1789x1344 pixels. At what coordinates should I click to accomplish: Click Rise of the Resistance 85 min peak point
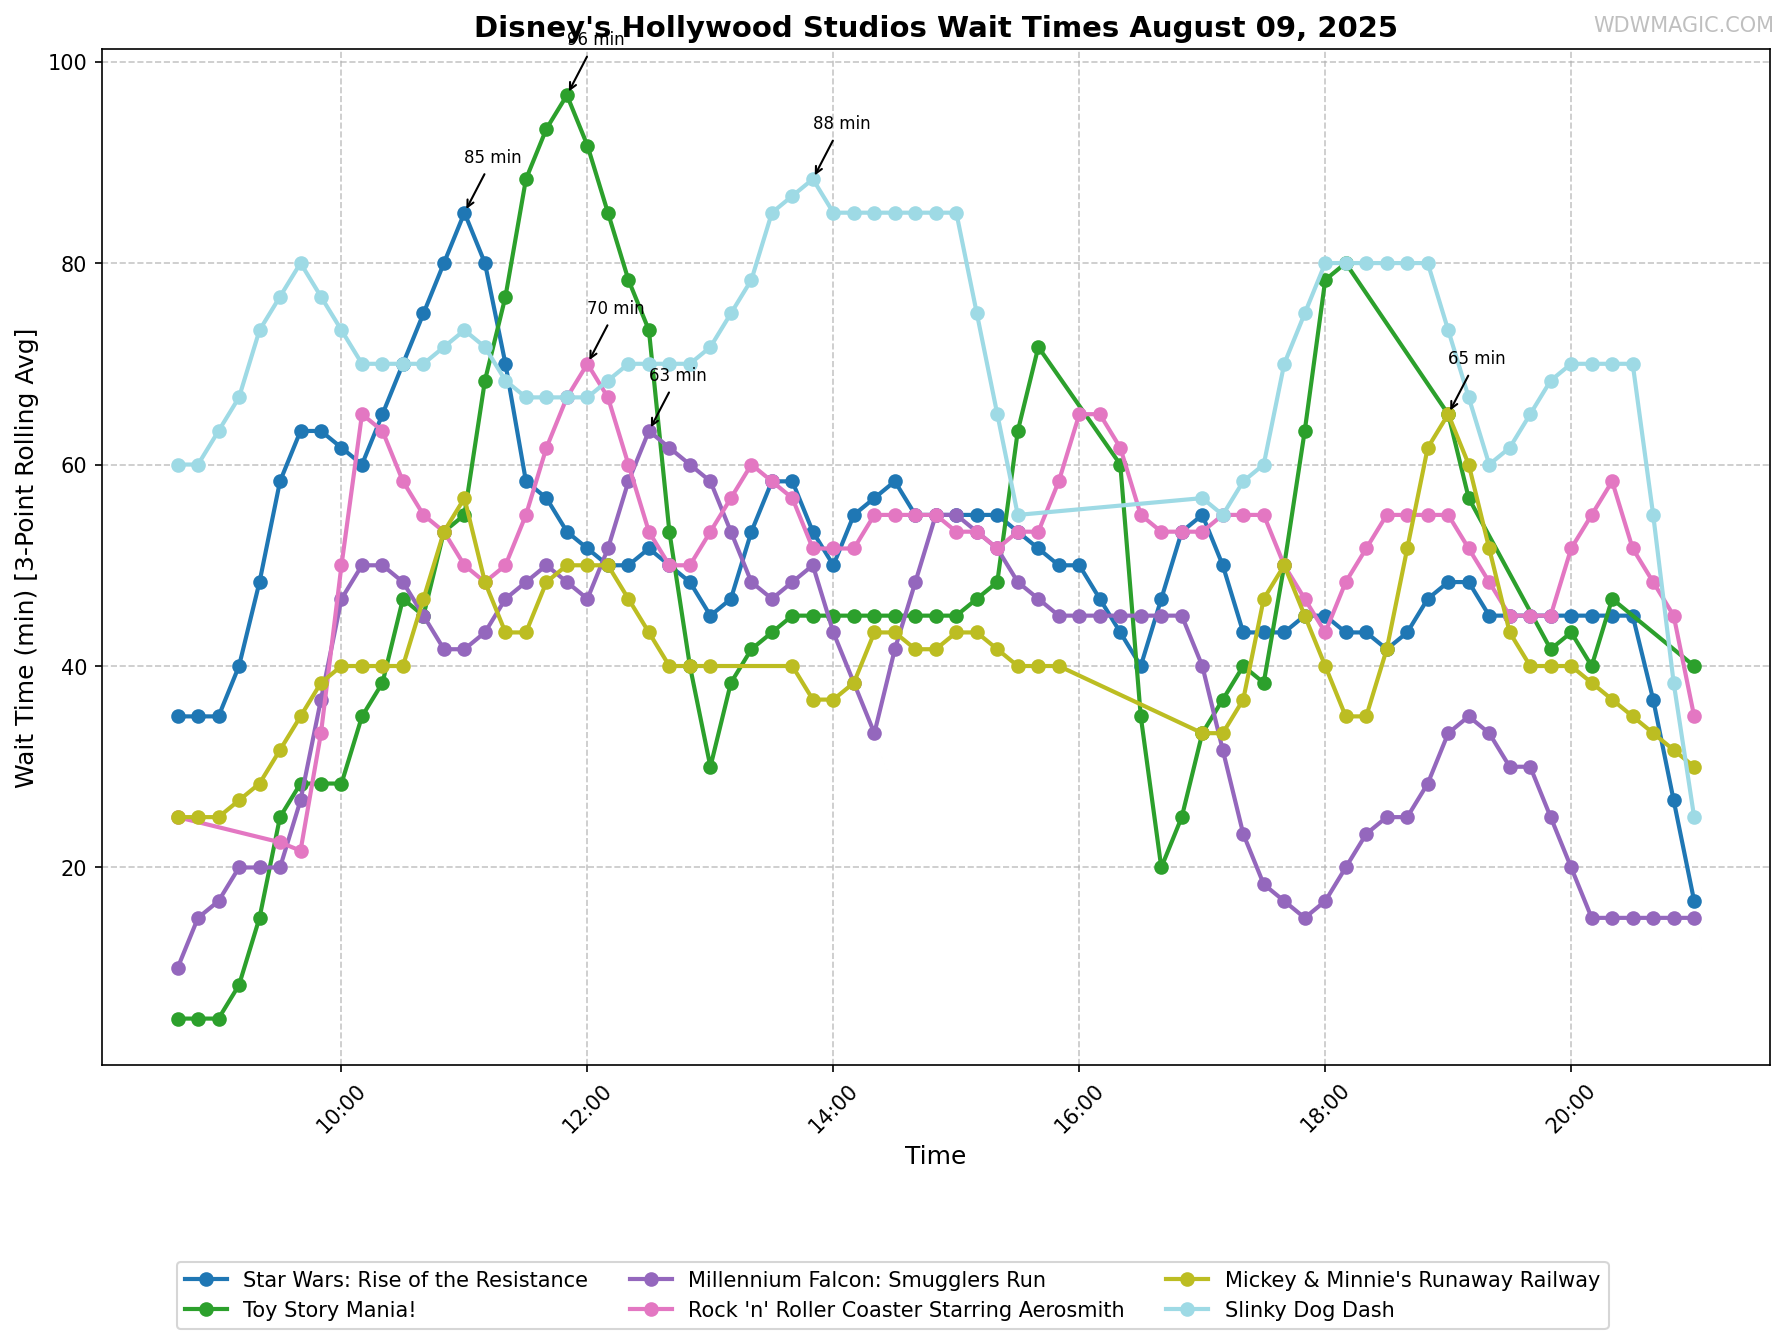464,213
